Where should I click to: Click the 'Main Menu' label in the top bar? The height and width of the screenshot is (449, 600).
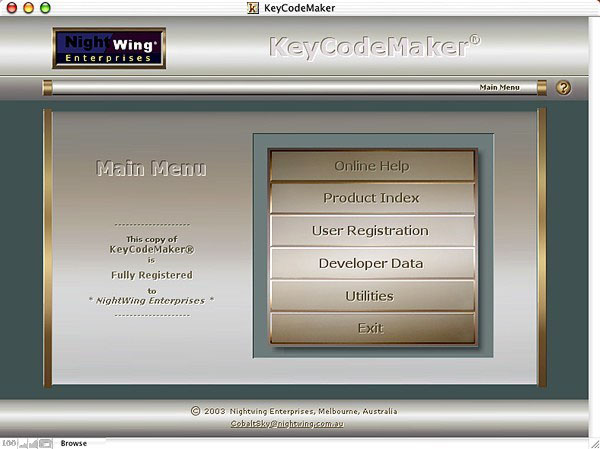pyautogui.click(x=499, y=87)
